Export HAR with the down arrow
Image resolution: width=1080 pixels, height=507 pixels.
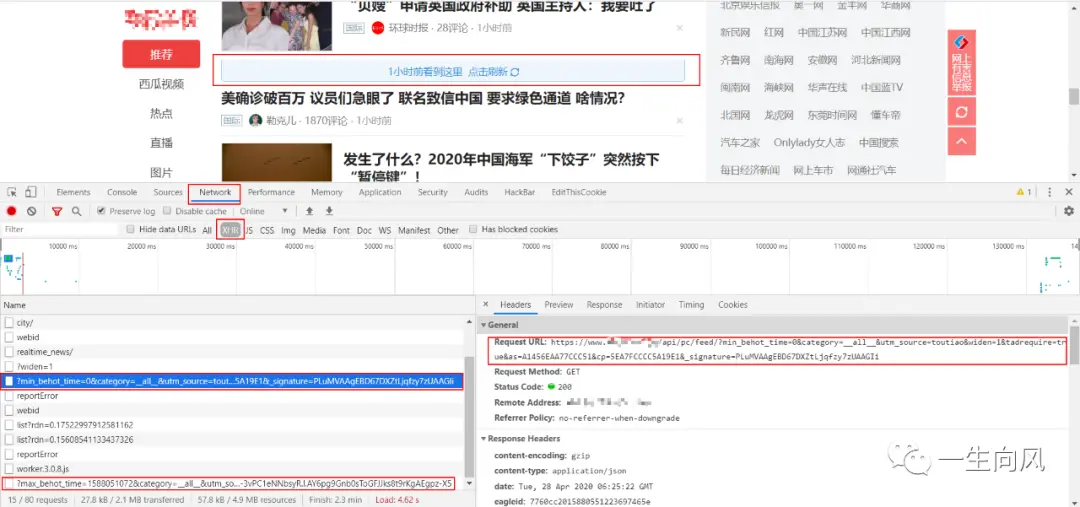pyautogui.click(x=329, y=211)
